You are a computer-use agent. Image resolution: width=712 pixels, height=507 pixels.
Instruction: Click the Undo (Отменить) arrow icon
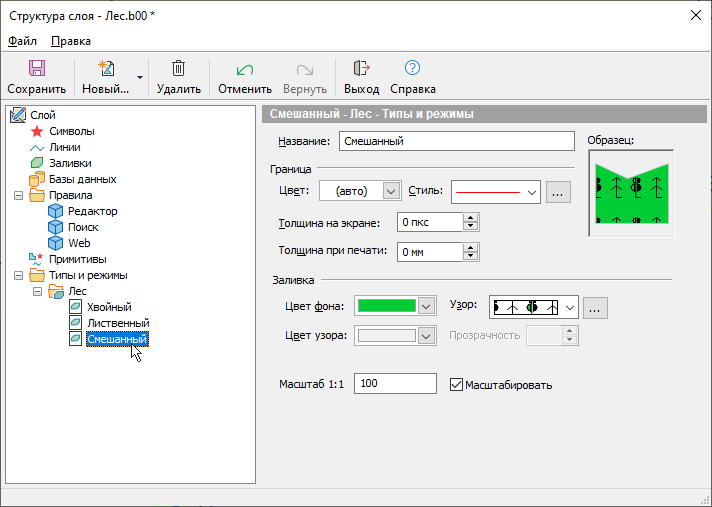point(244,69)
